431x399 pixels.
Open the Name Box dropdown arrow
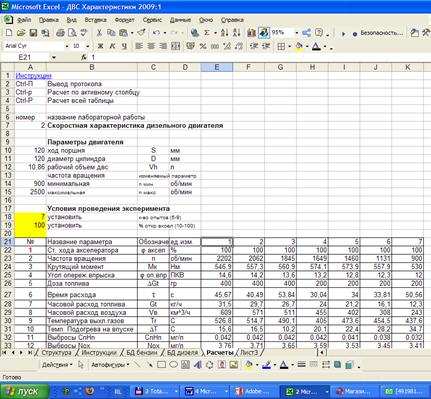(x=54, y=58)
